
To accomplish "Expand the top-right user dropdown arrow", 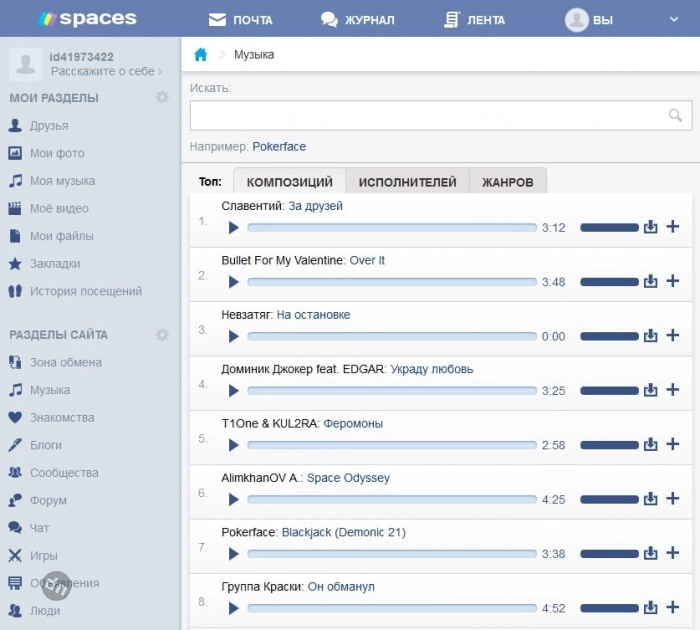I will click(674, 19).
